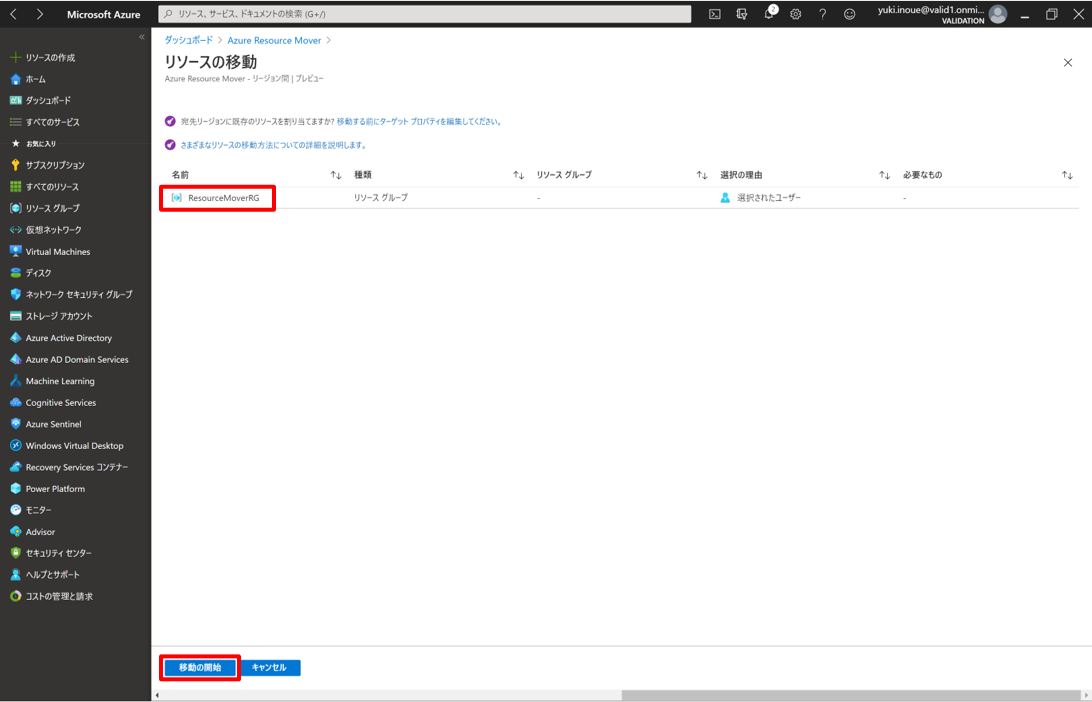Screen dimensions: 1092x702
Task: Open サブスクリプション key icon
Action: pos(15,165)
